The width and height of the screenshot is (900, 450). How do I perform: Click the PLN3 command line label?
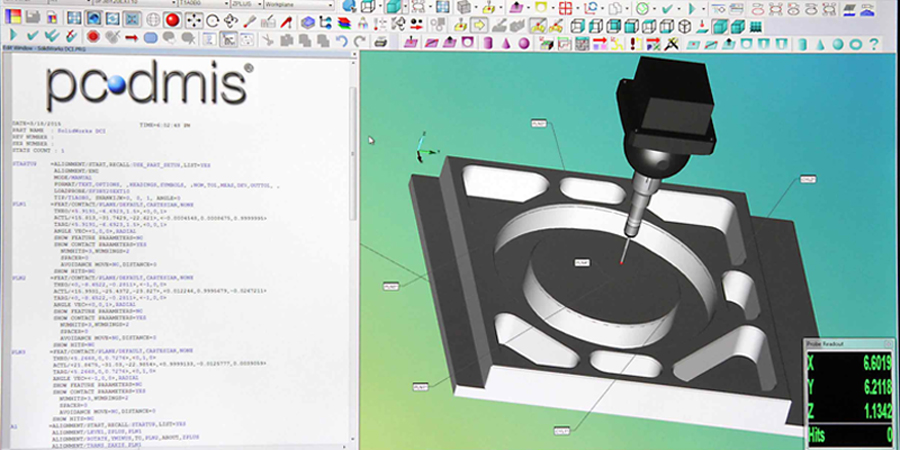coord(18,350)
